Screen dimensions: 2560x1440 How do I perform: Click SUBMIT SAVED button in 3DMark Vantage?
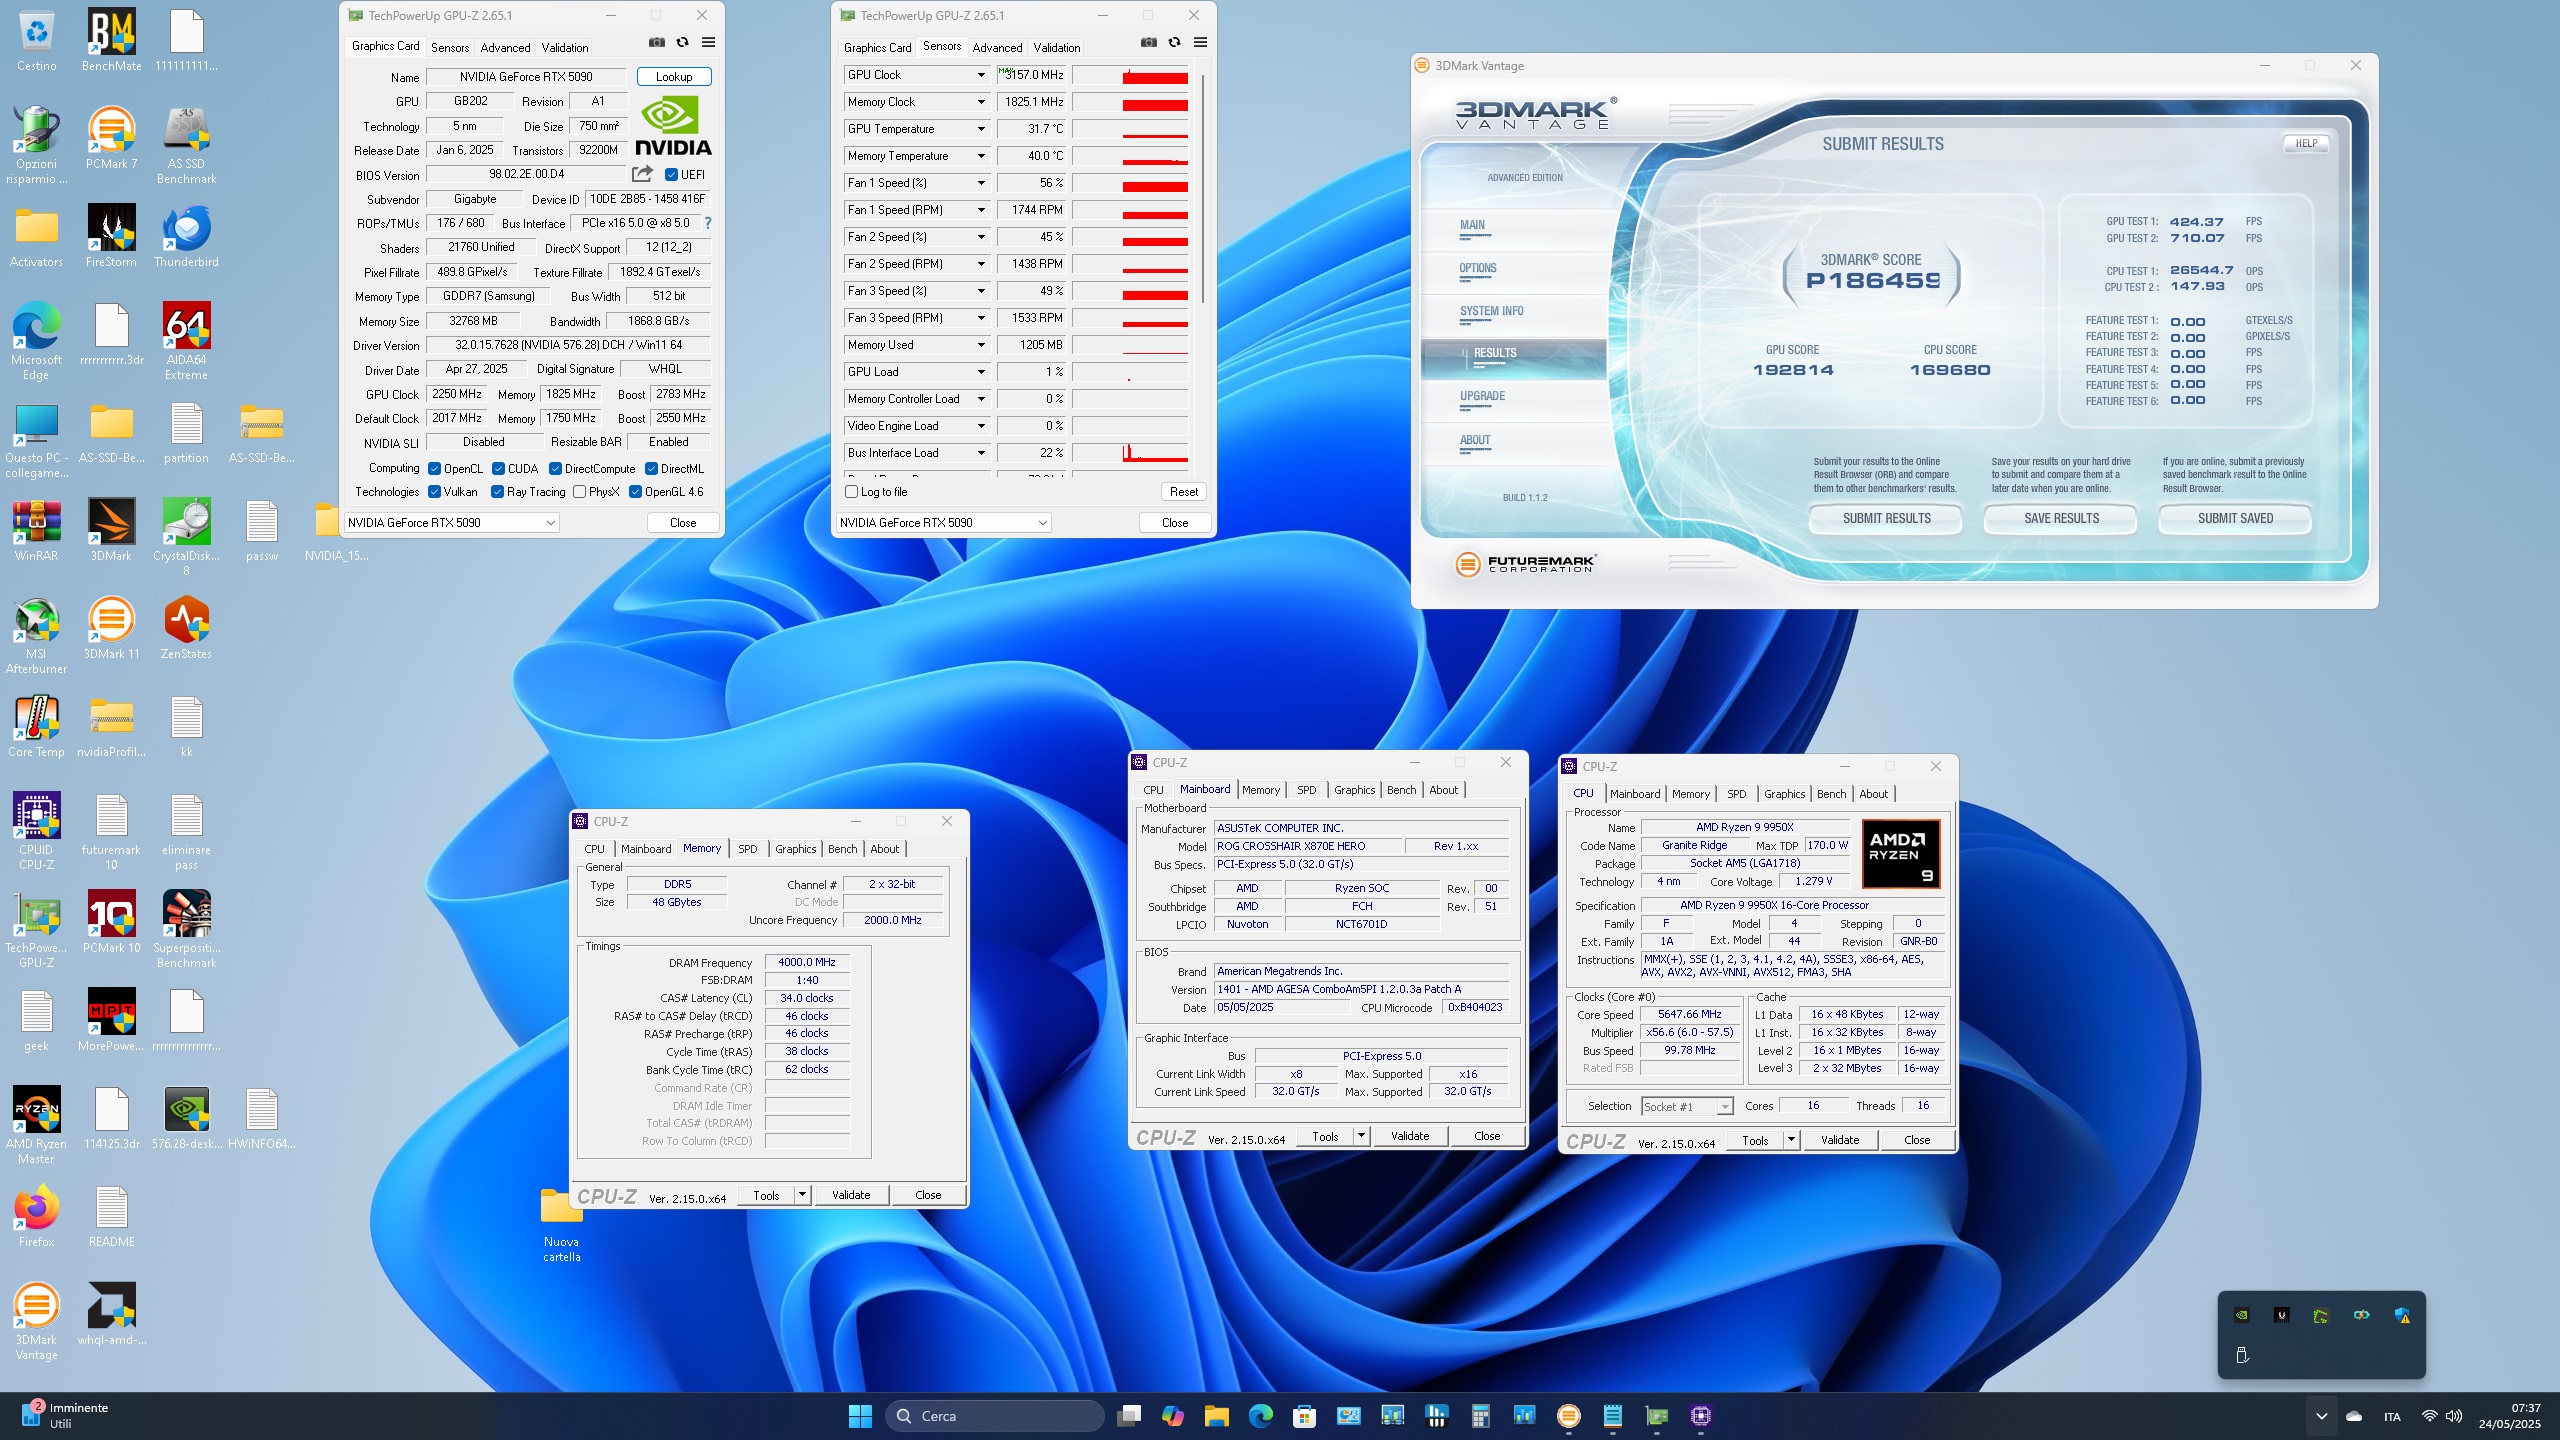(2235, 518)
